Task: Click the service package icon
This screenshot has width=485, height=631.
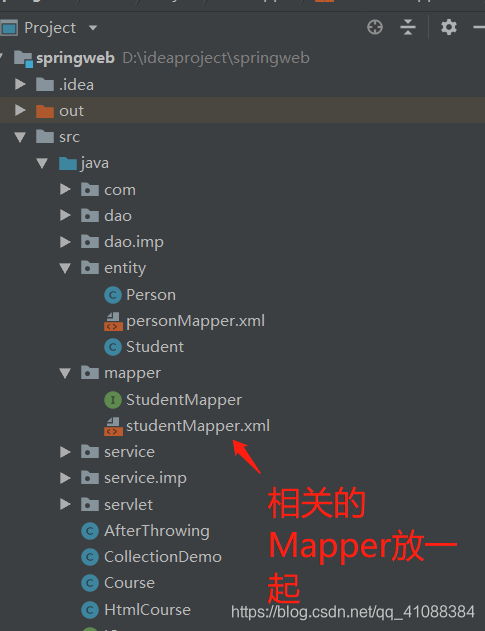Action: (90, 452)
